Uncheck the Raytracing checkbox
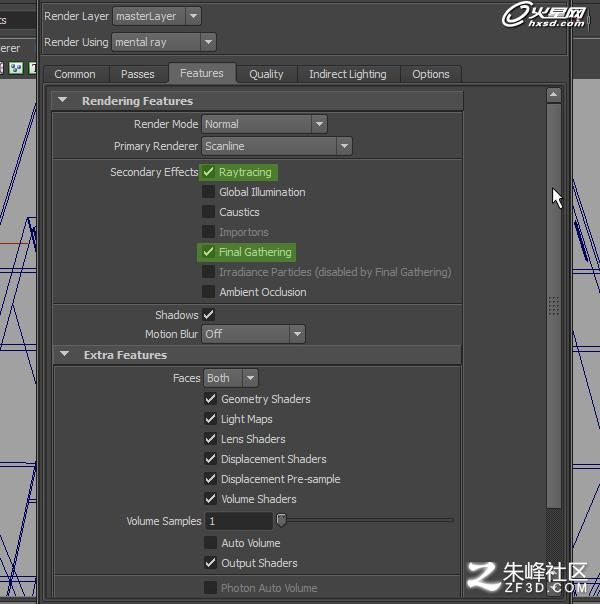The height and width of the screenshot is (604, 600). pos(208,172)
